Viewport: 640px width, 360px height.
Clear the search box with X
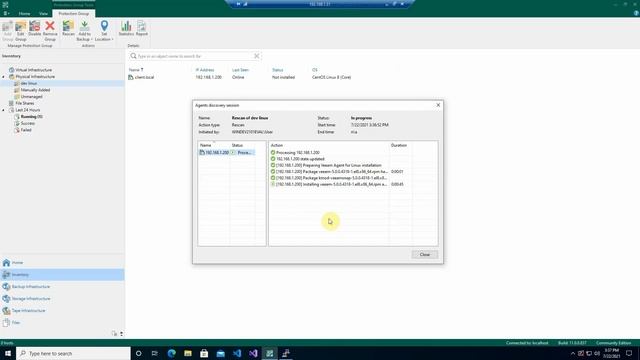click(x=257, y=56)
